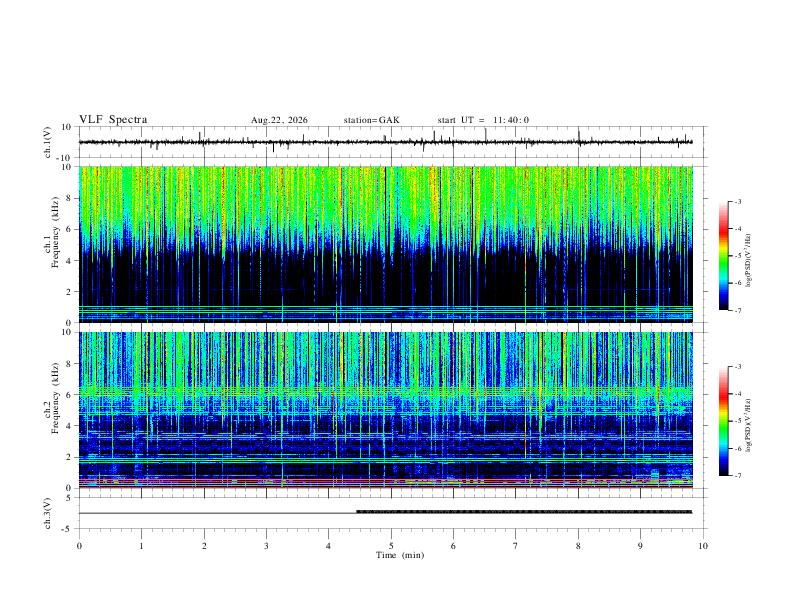Screen dimensions: 792x612
Task: Click the ch.2 spectrogram color scale bar
Action: tap(723, 421)
